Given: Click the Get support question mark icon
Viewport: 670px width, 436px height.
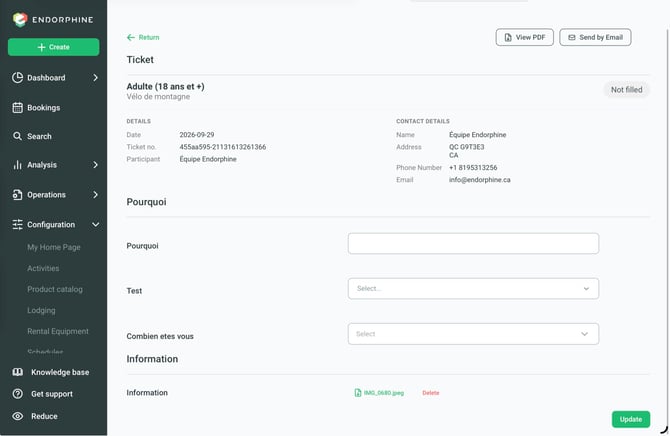Looking at the screenshot, I should coord(18,394).
